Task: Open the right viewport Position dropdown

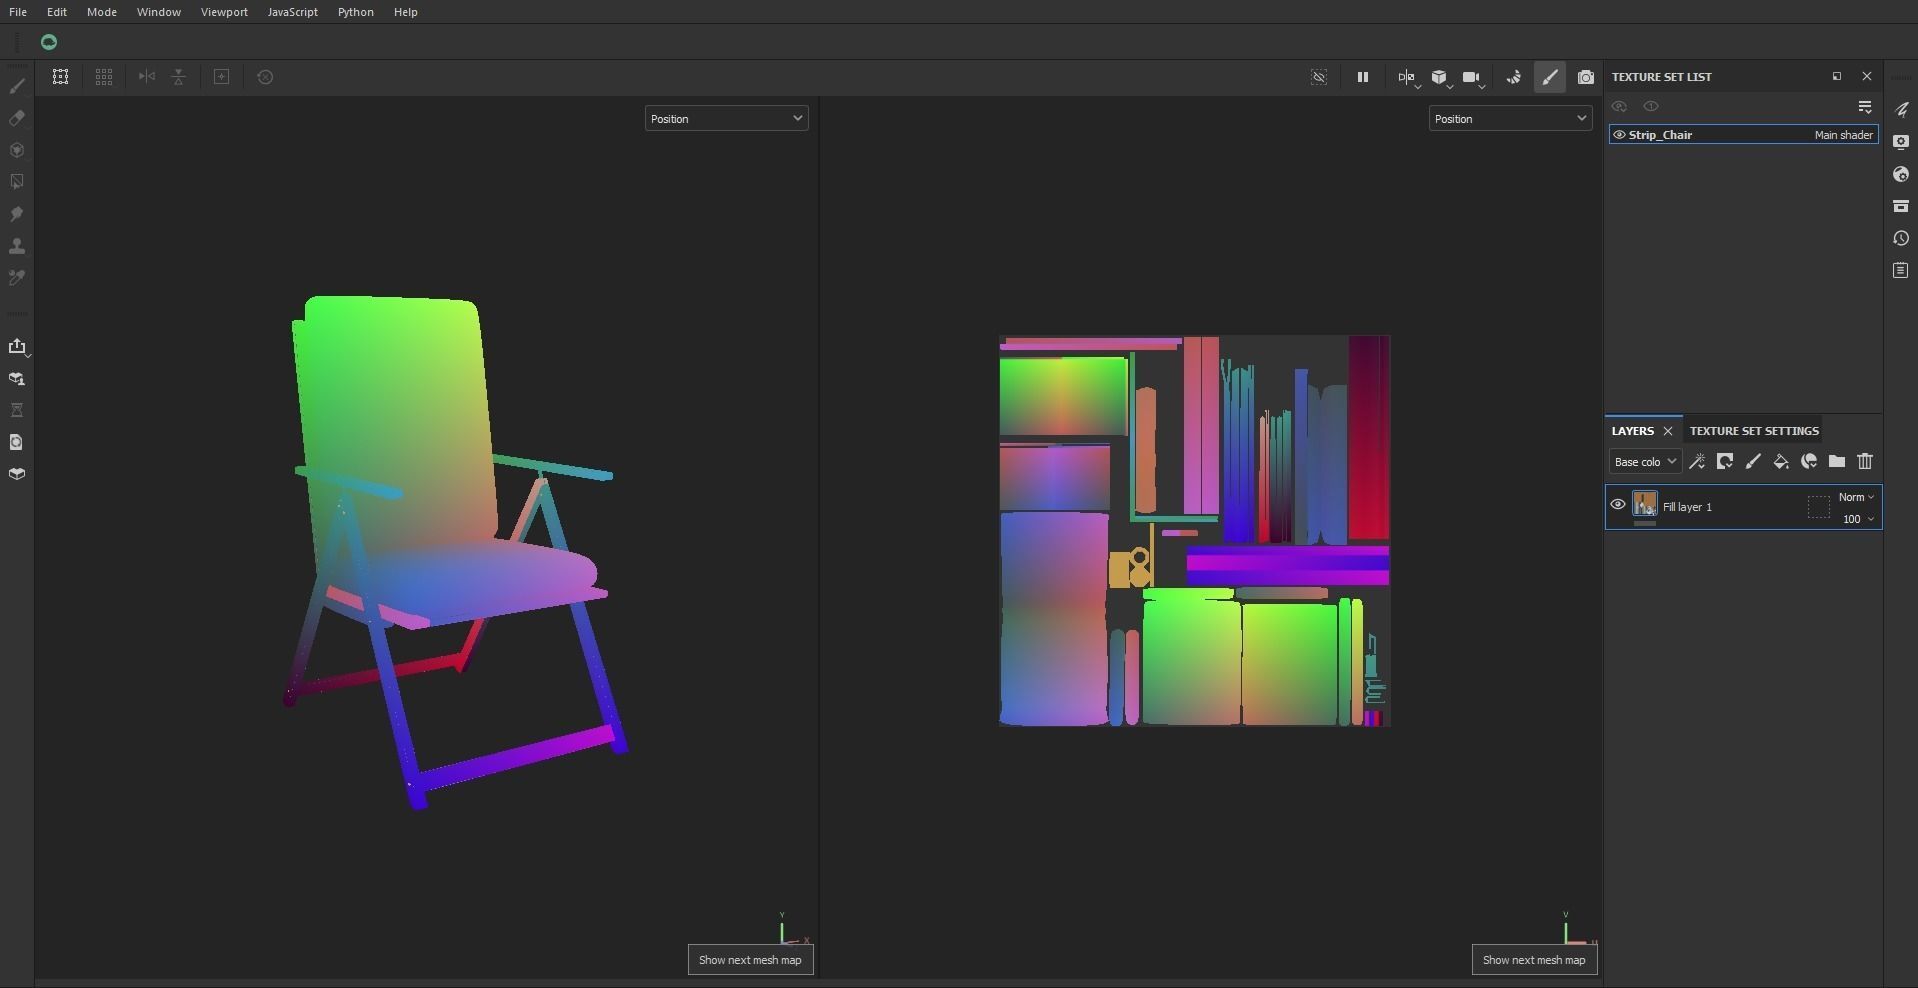Action: 1510,119
